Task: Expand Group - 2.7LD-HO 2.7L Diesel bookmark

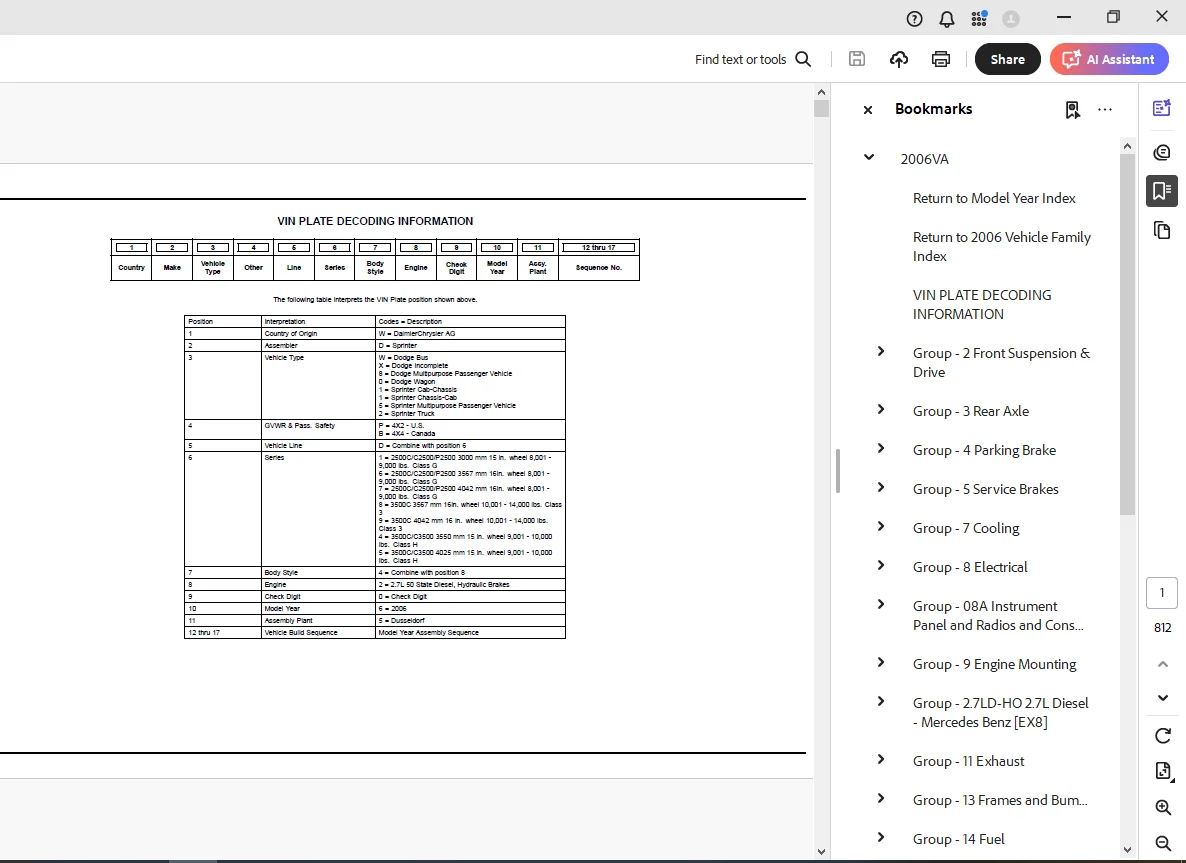Action: (x=880, y=701)
